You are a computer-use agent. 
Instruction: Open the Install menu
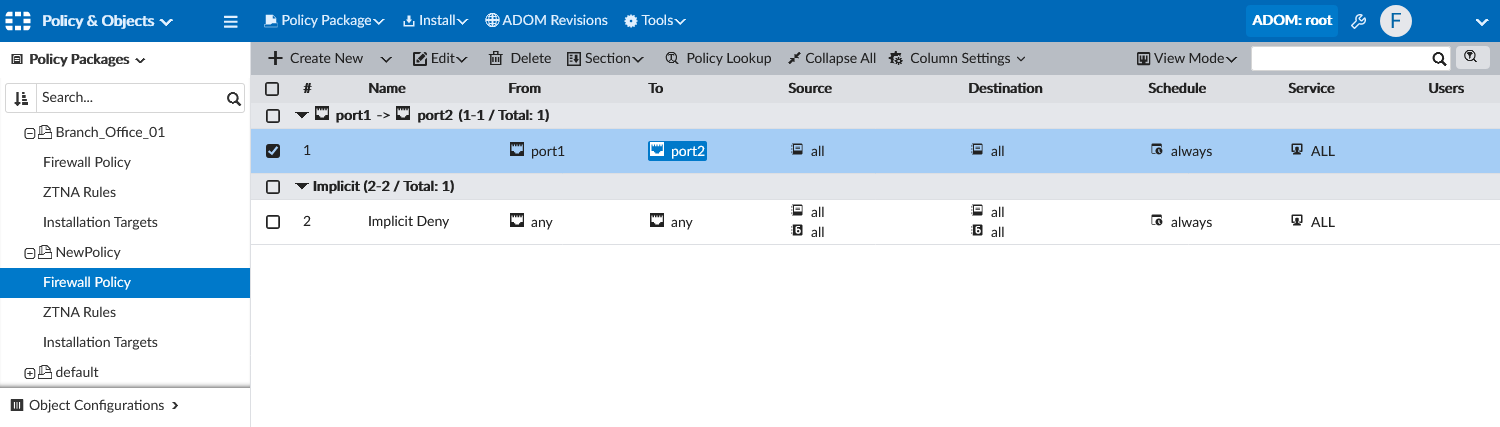tap(435, 21)
